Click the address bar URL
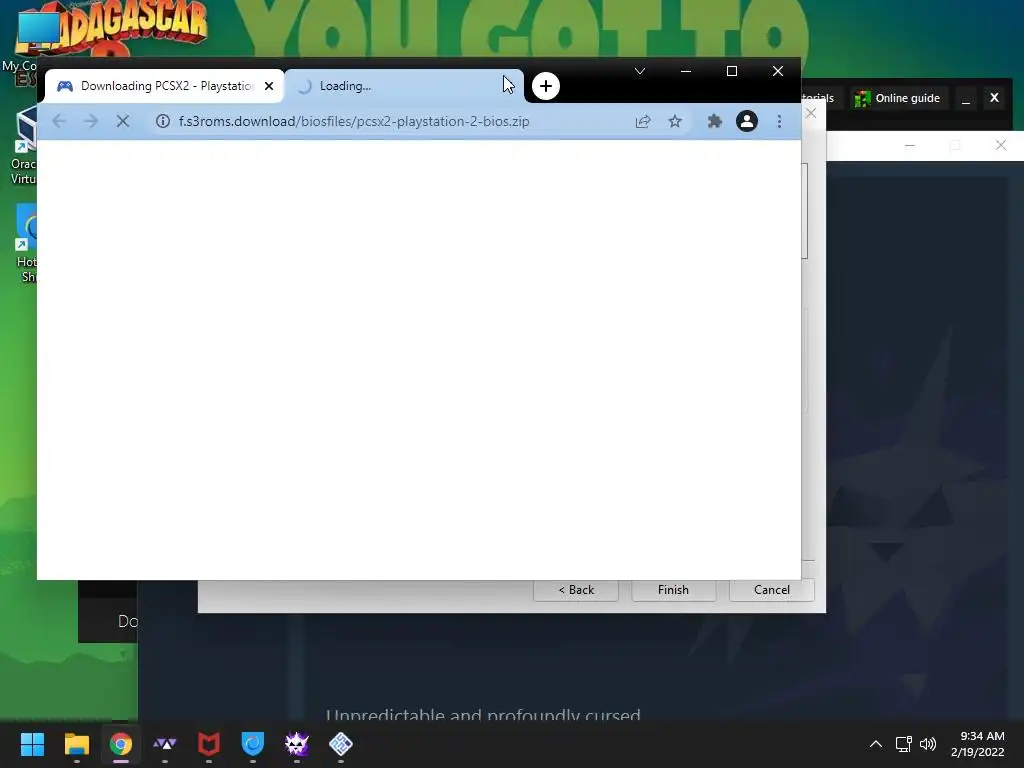This screenshot has height=768, width=1024. (x=354, y=121)
